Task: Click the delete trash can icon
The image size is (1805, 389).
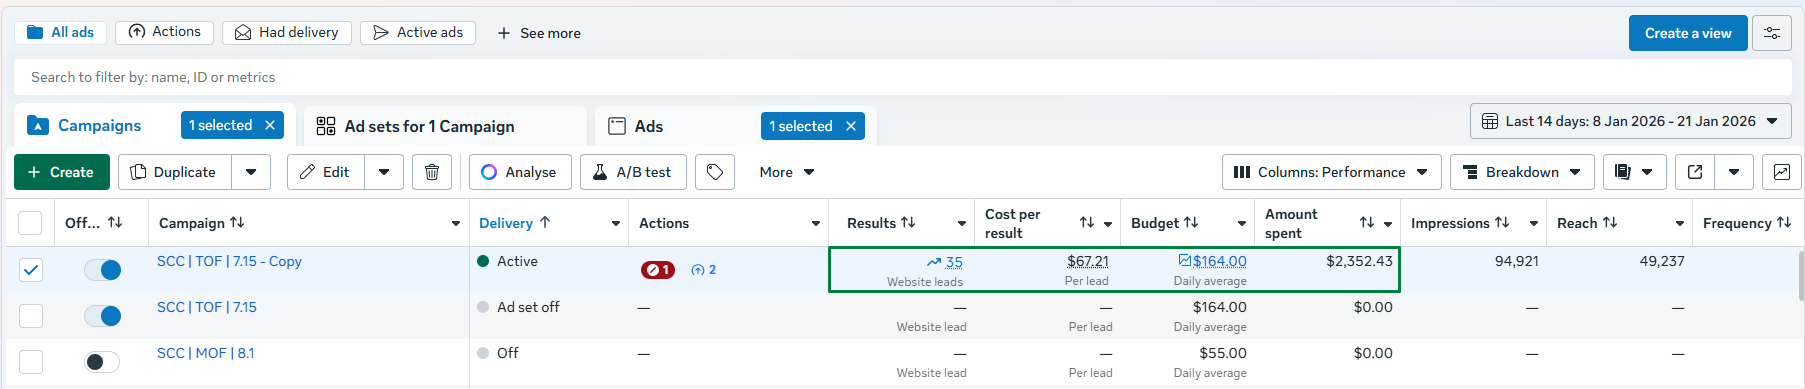Action: [432, 172]
